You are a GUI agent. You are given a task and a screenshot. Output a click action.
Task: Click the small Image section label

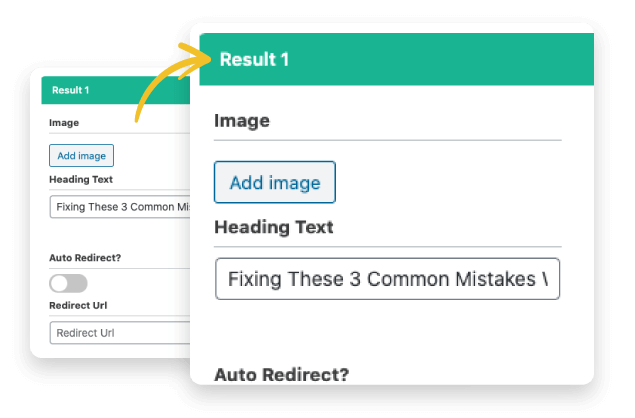pos(64,123)
